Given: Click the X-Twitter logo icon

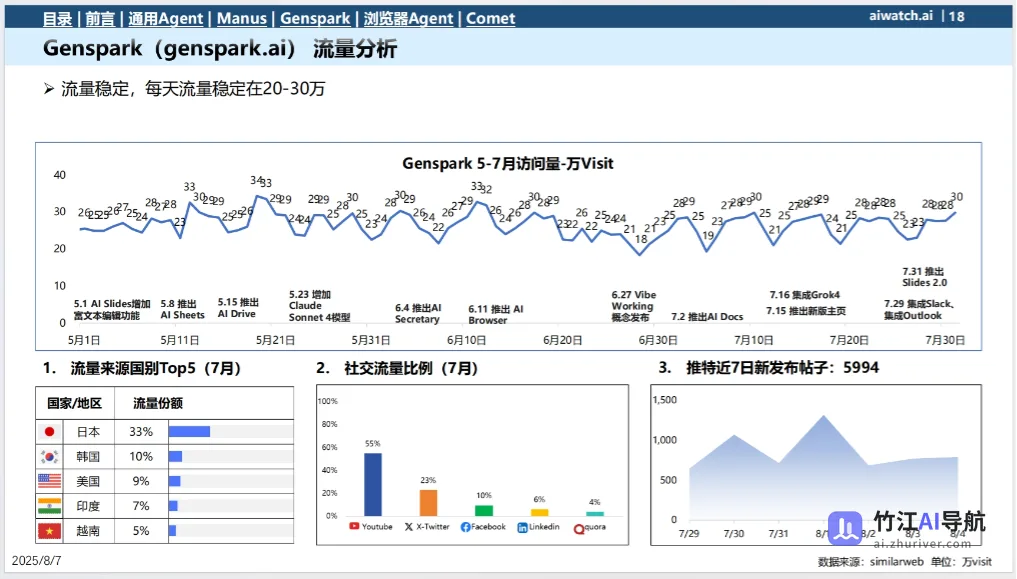Looking at the screenshot, I should pos(409,527).
